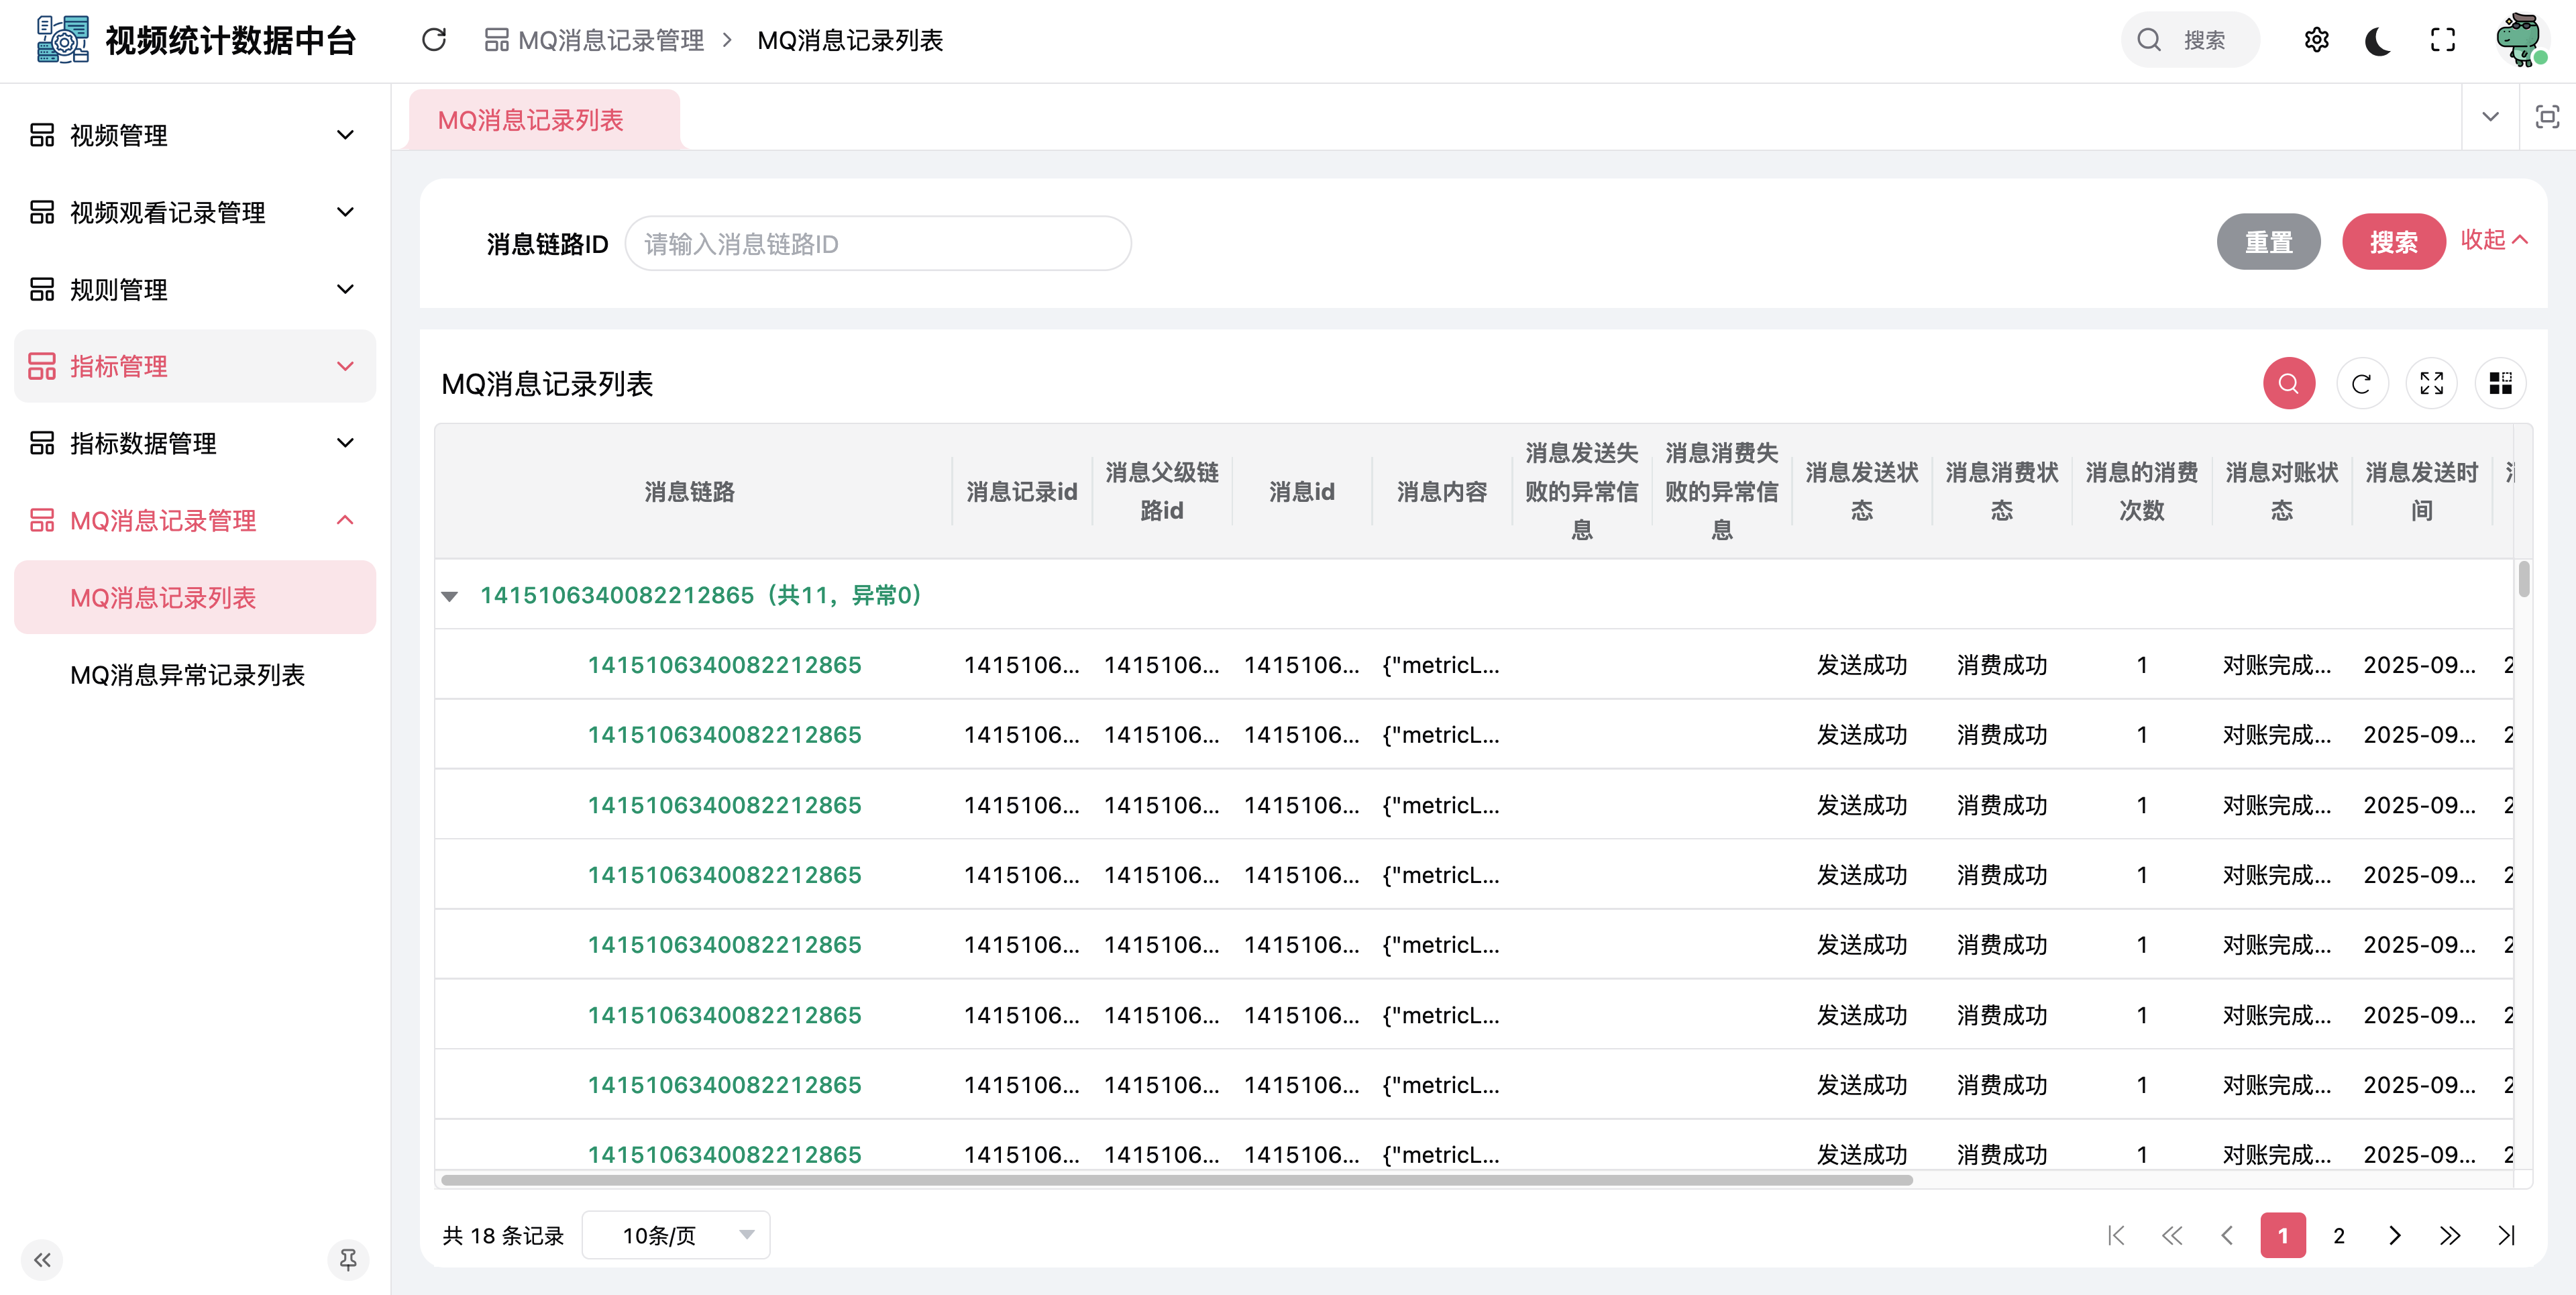This screenshot has height=1295, width=2576.
Task: Refresh the MQ message table
Action: 2361,384
